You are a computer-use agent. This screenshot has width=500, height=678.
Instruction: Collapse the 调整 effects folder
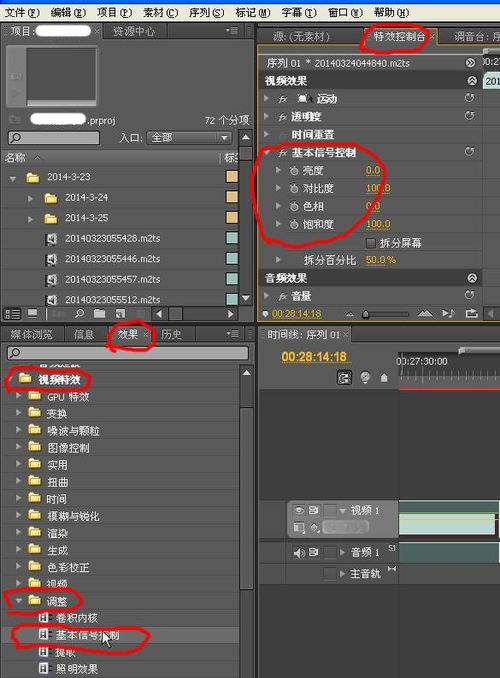coord(19,601)
